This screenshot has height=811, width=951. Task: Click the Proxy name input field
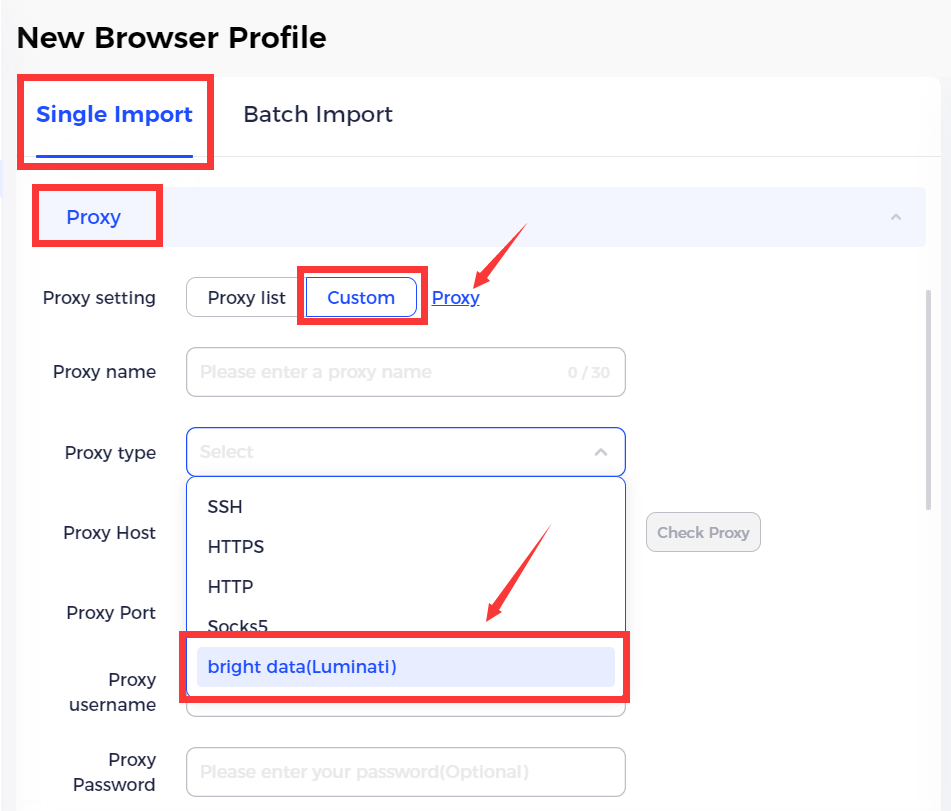pos(405,371)
